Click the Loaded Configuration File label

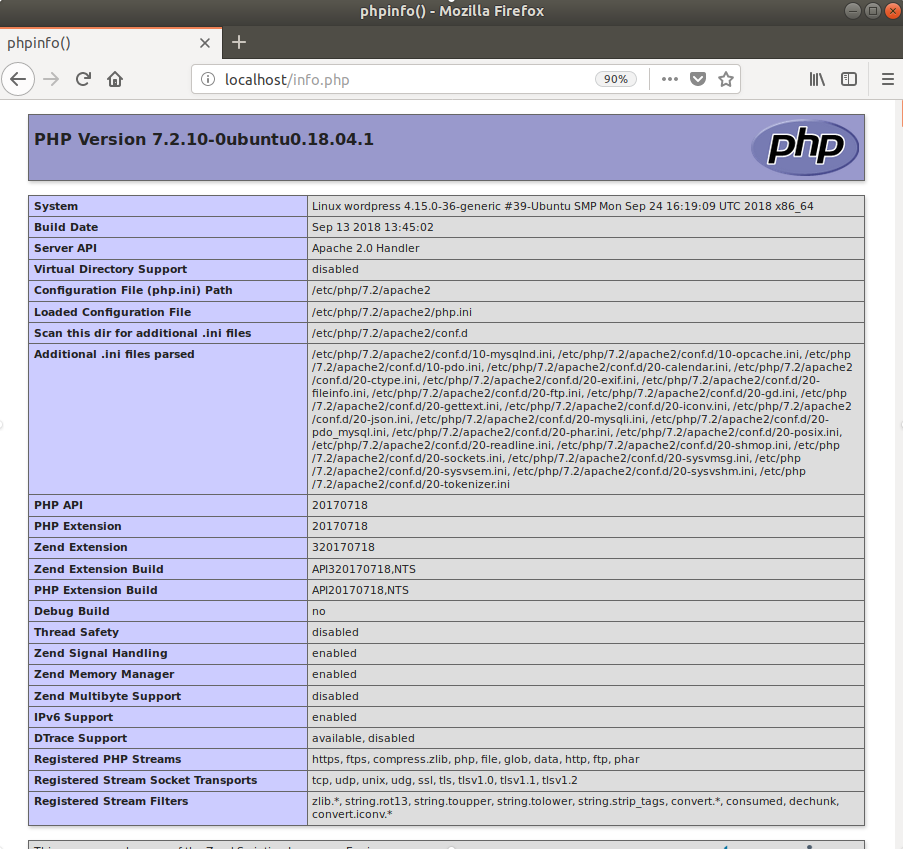[x=112, y=312]
